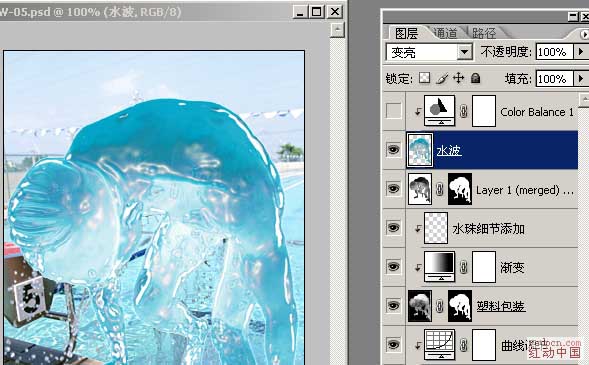Viewport: 589px width, 365px height.
Task: Select the 塑料包装 layer name
Action: 501,306
